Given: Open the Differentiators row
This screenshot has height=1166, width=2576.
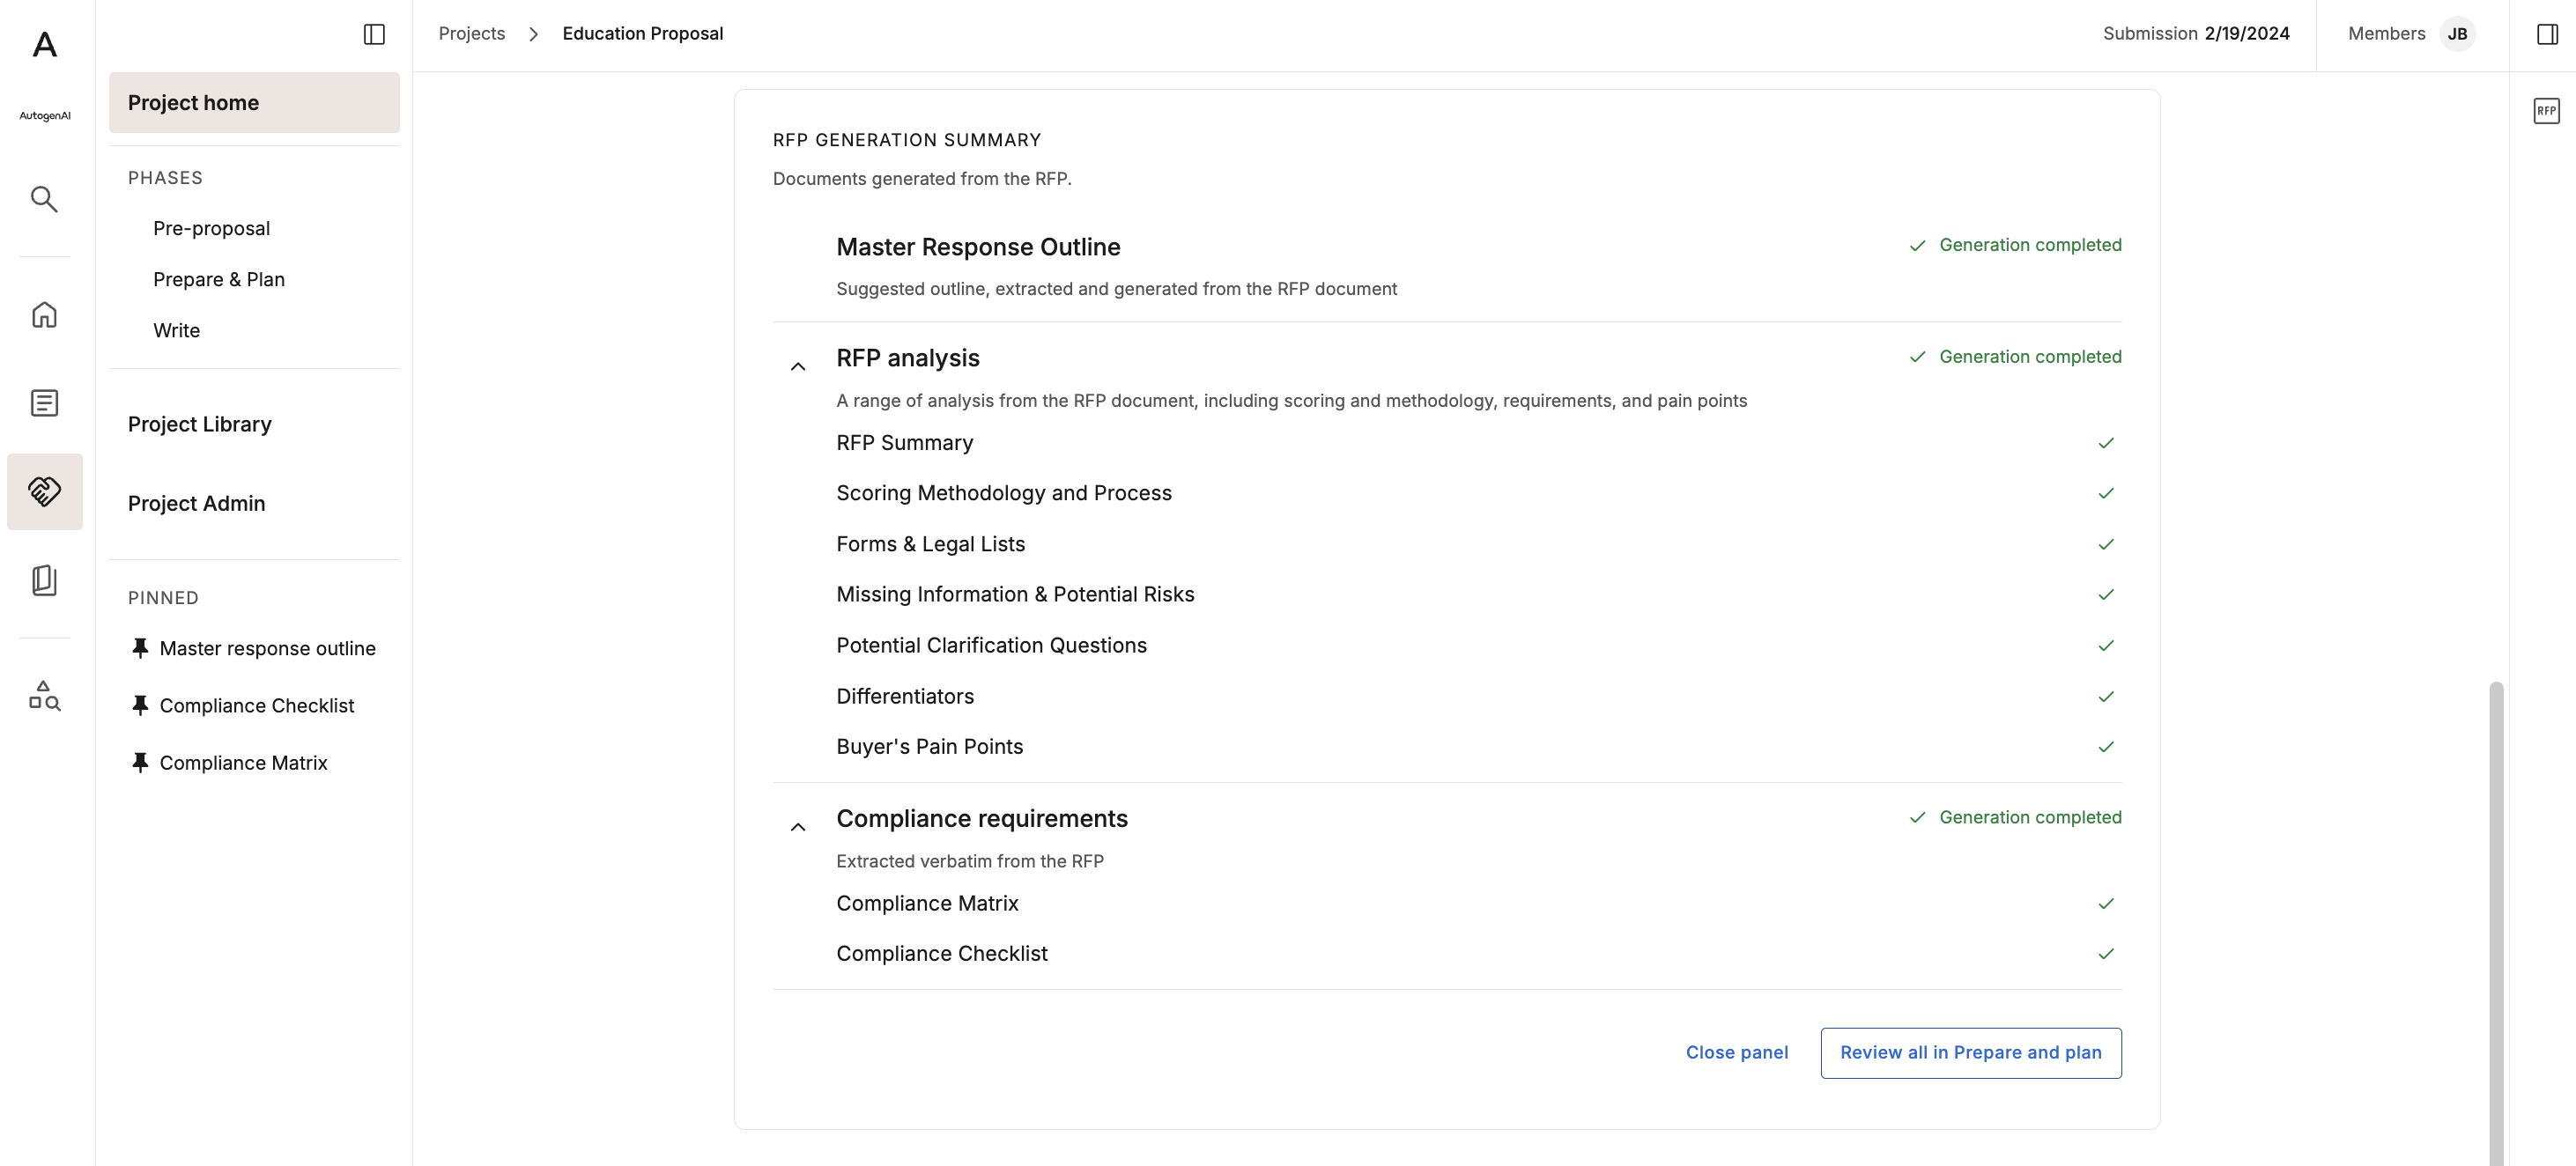Looking at the screenshot, I should point(1478,695).
